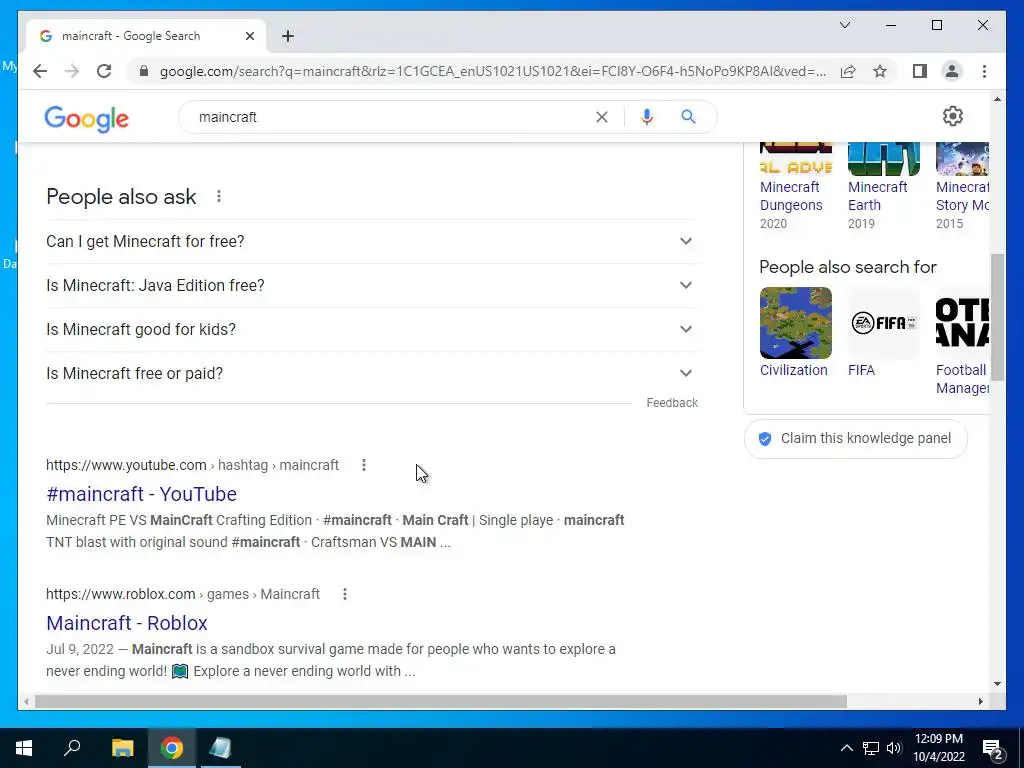Clear the search box text
The image size is (1024, 768).
[x=601, y=117]
